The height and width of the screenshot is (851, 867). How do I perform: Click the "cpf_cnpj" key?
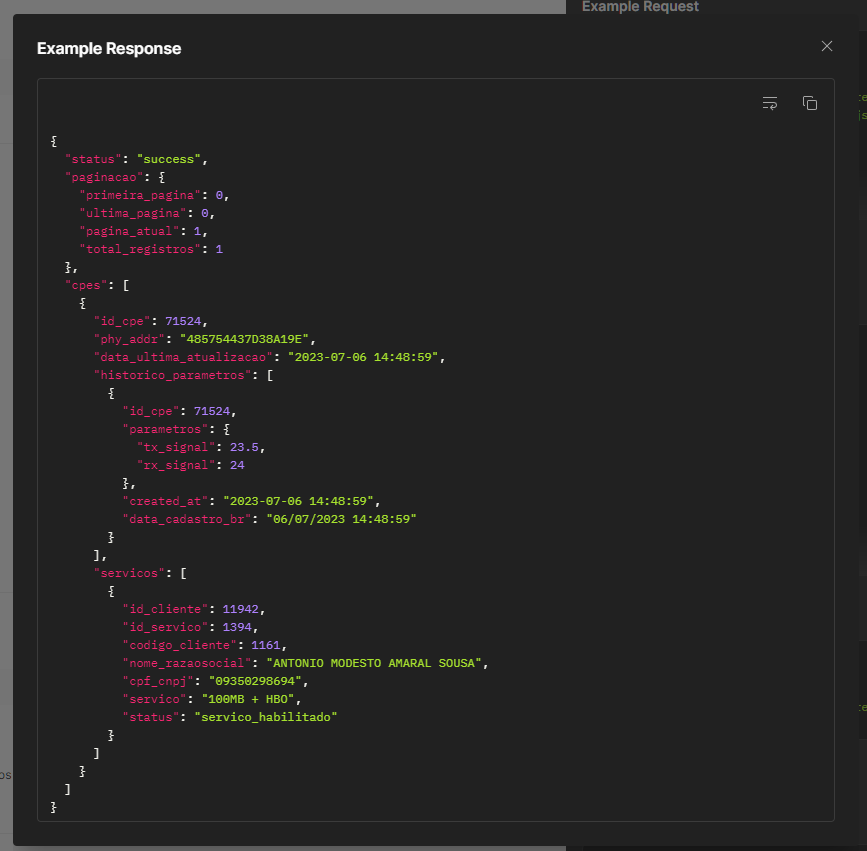click(x=158, y=681)
